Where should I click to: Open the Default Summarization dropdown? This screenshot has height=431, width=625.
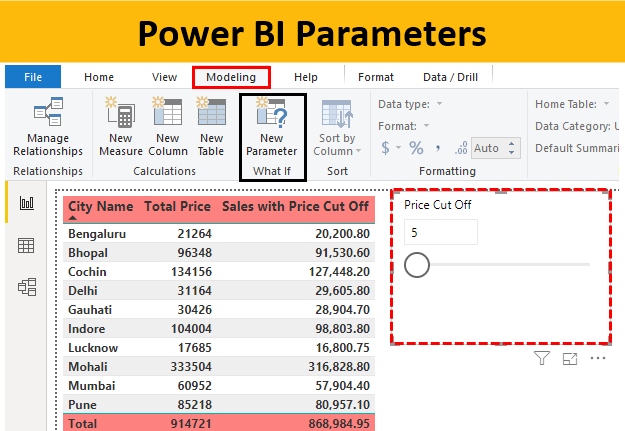point(577,148)
